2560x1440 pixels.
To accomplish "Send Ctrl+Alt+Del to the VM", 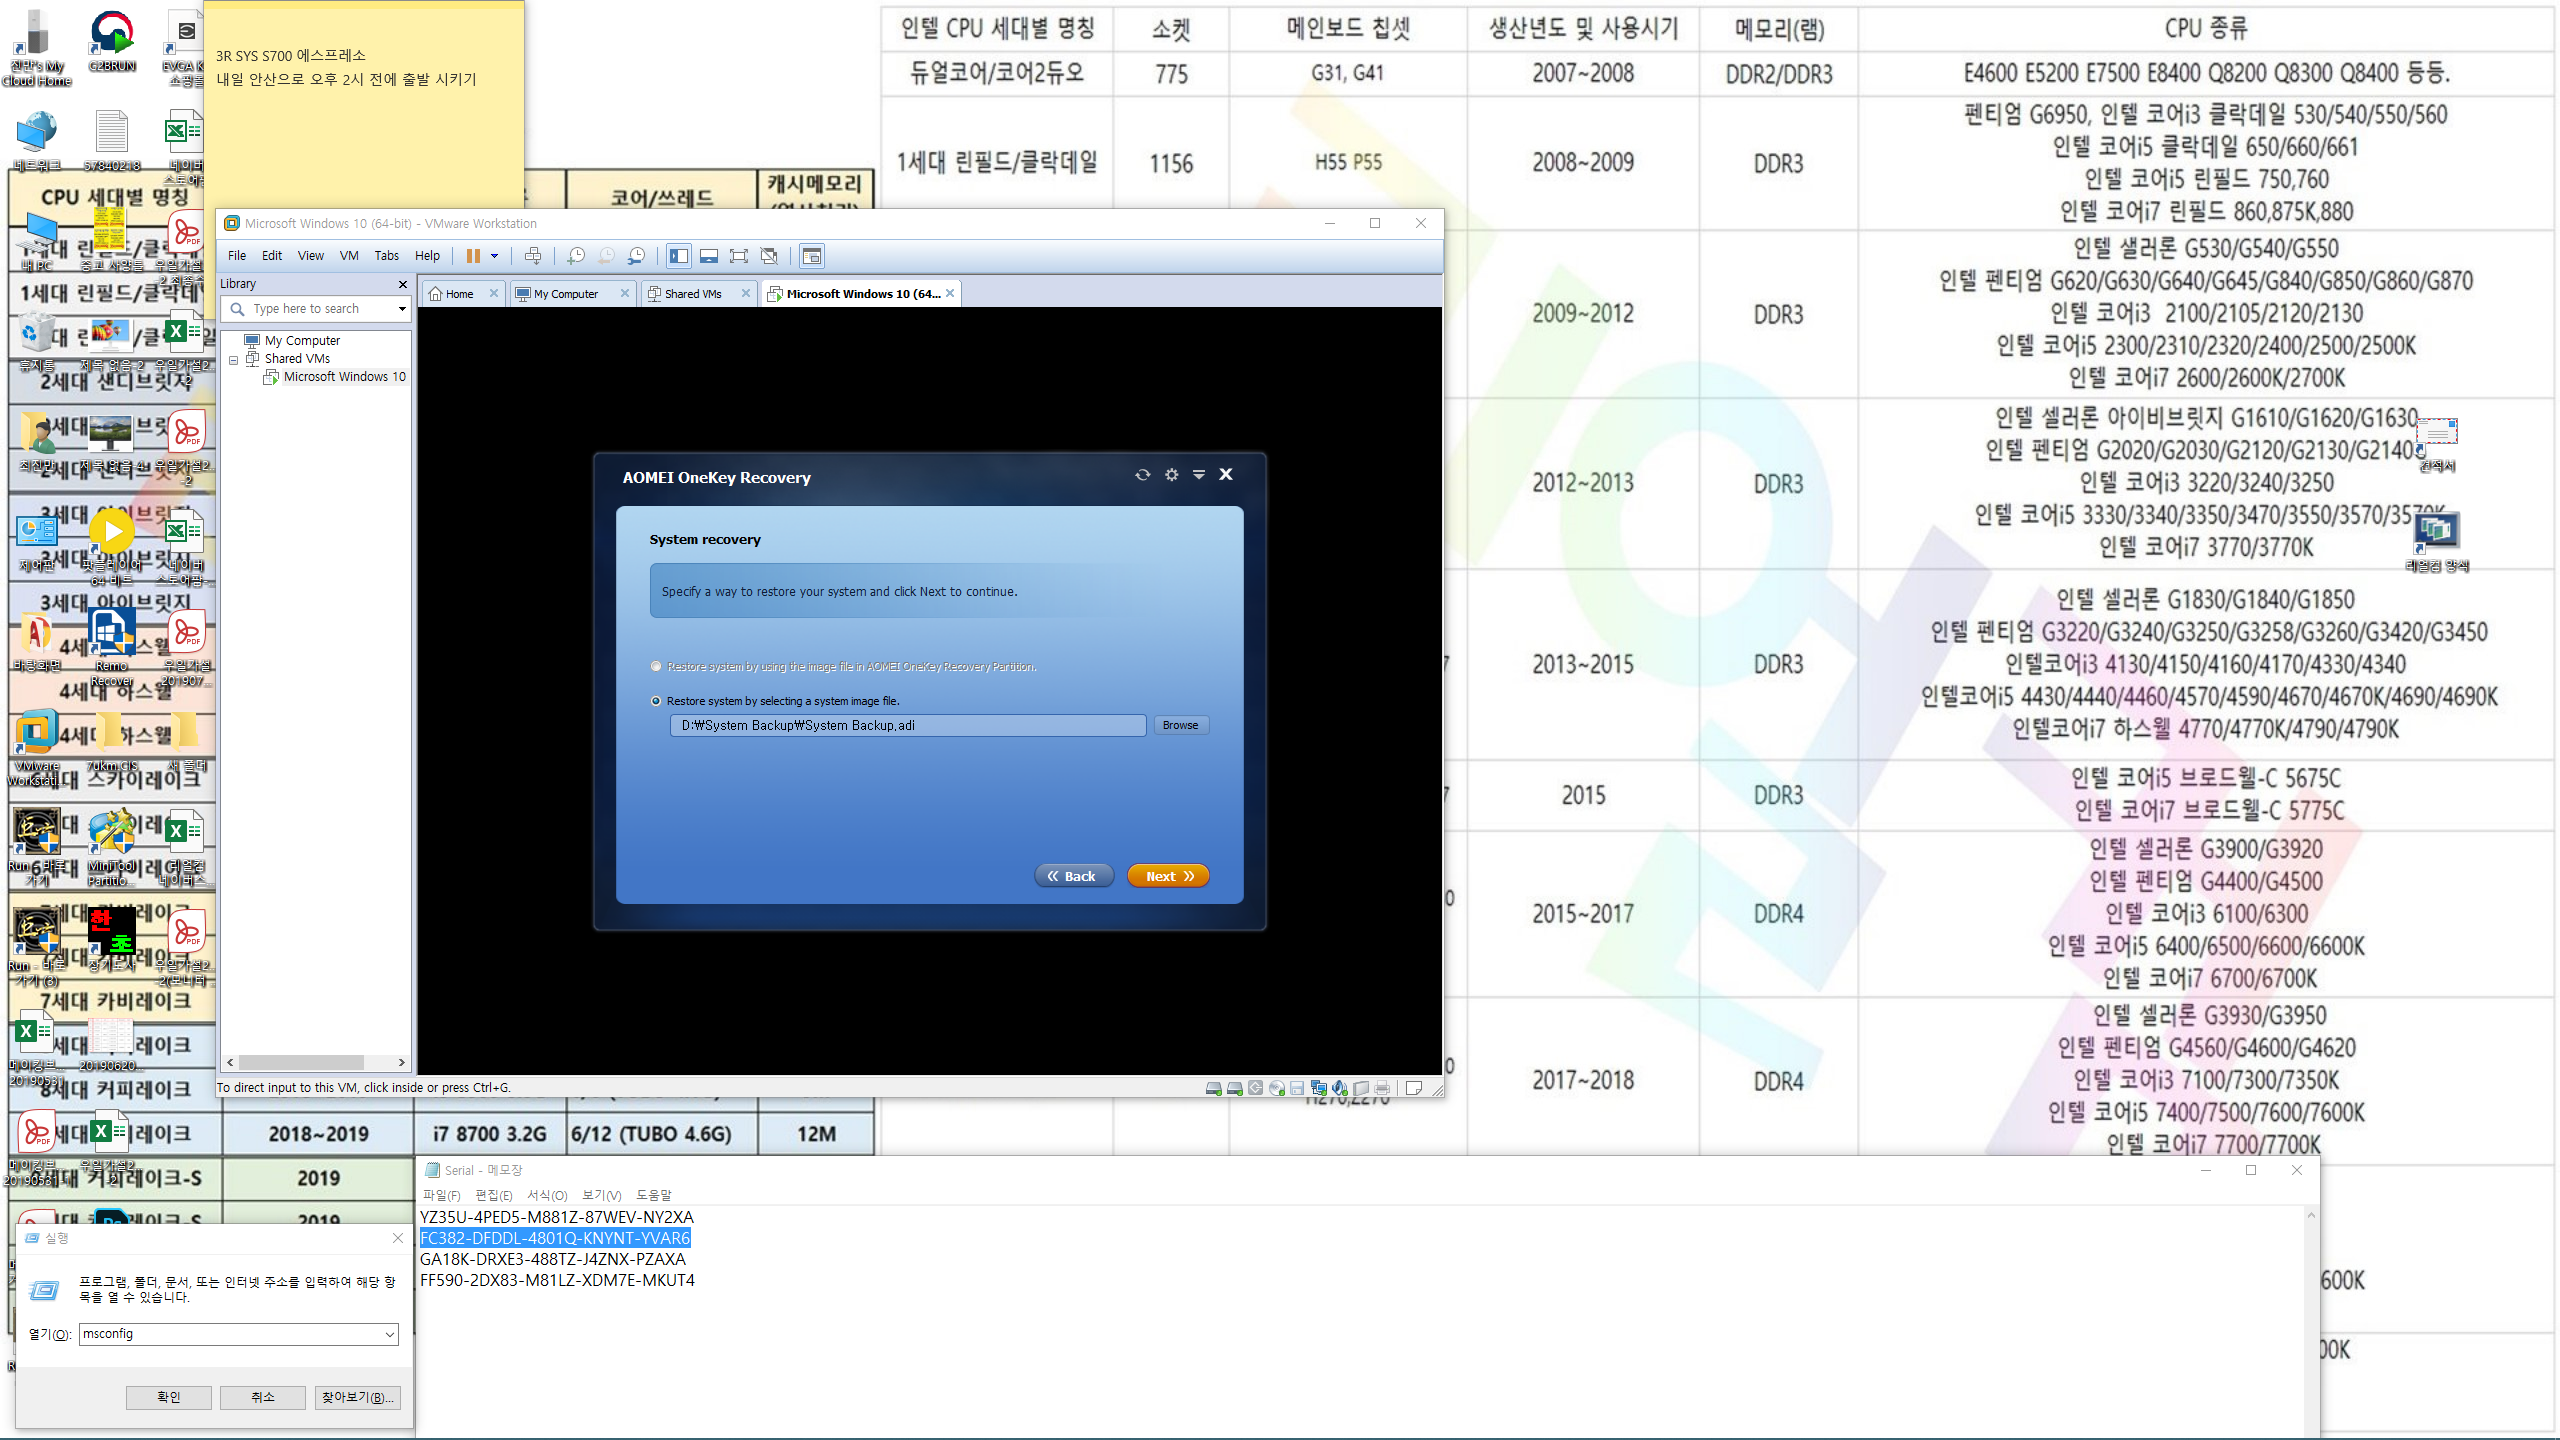I will click(x=533, y=256).
